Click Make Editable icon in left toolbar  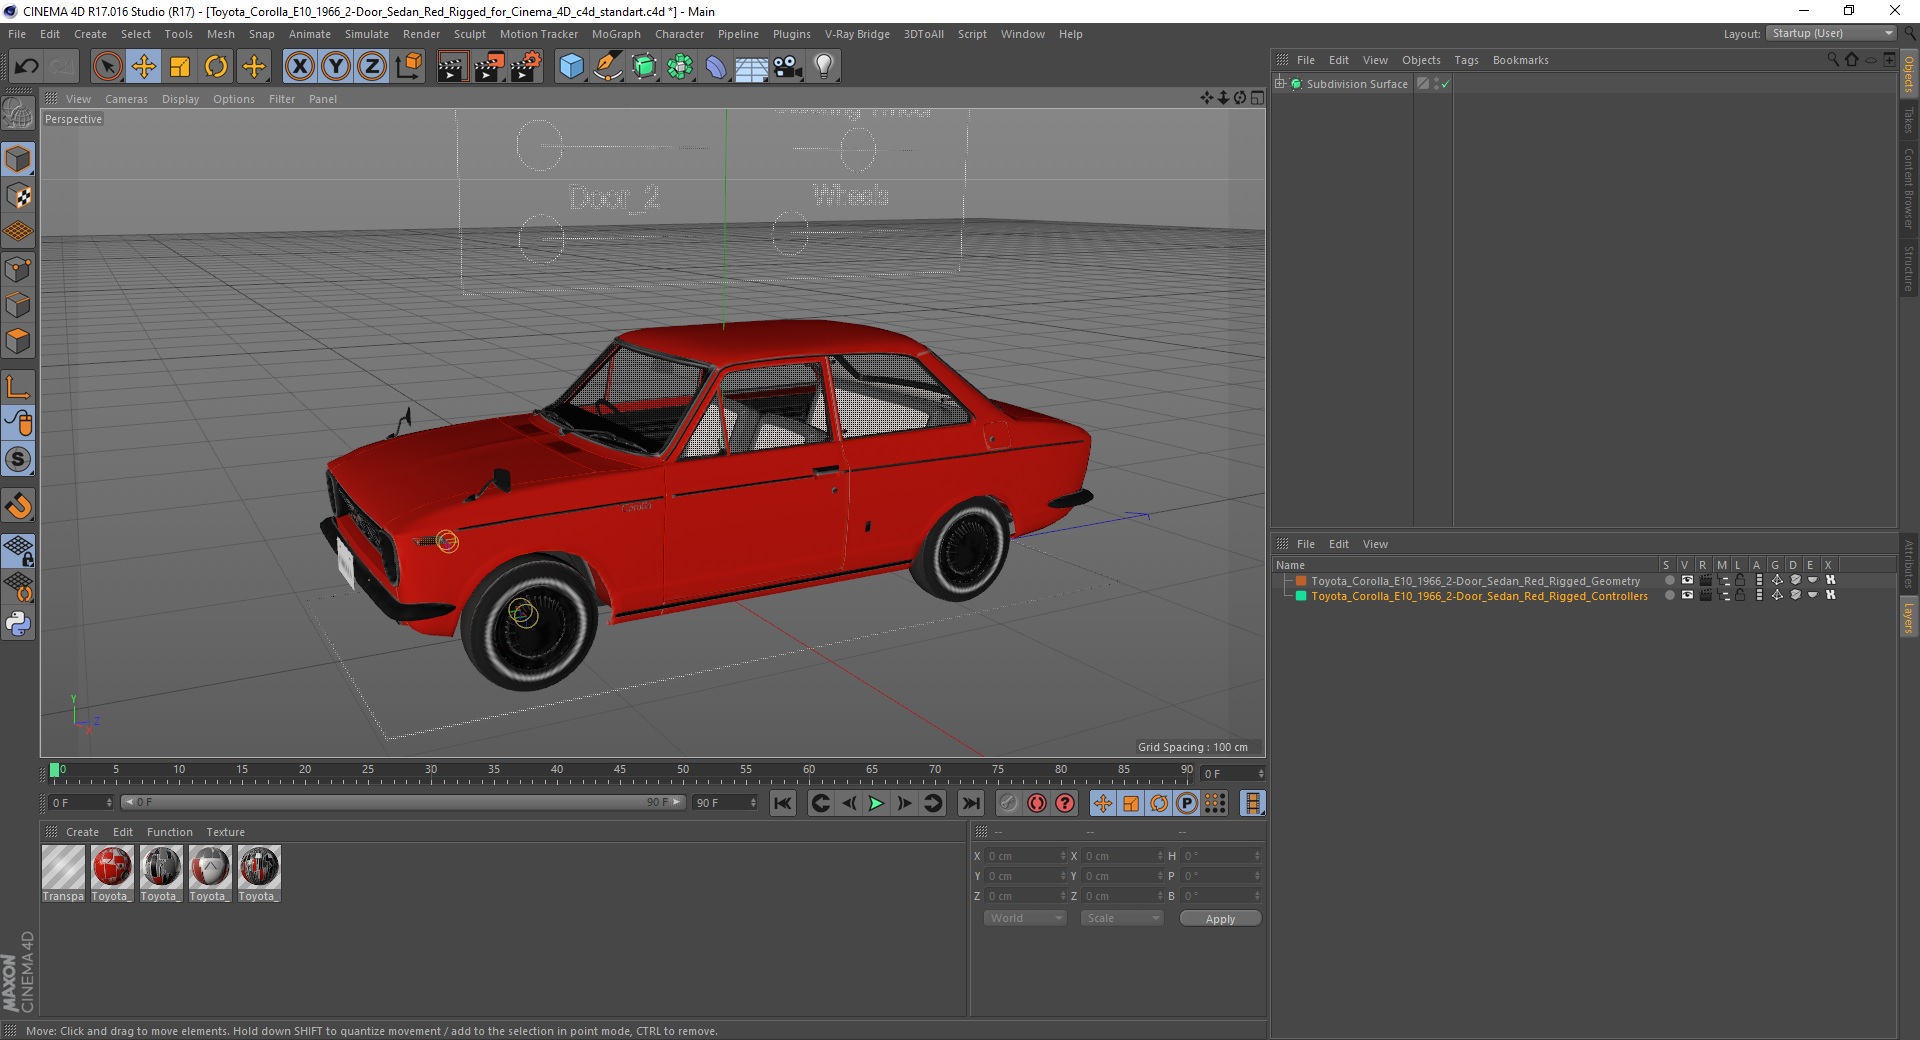18,113
